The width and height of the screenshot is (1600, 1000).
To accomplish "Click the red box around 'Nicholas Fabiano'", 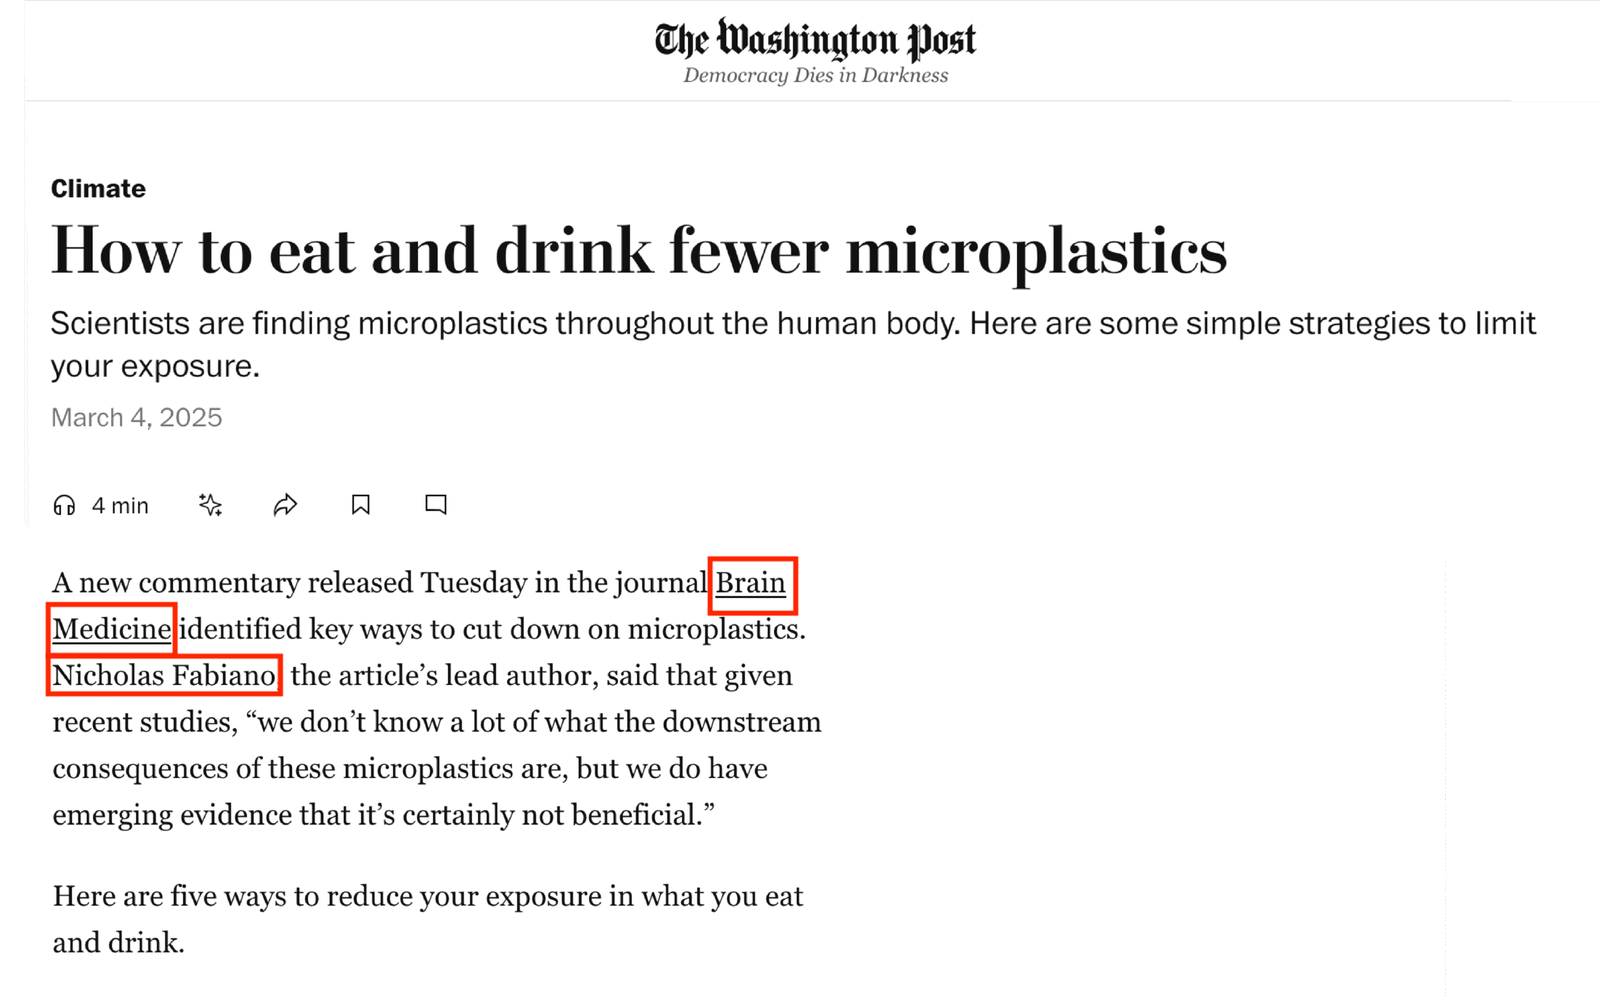I will 163,675.
